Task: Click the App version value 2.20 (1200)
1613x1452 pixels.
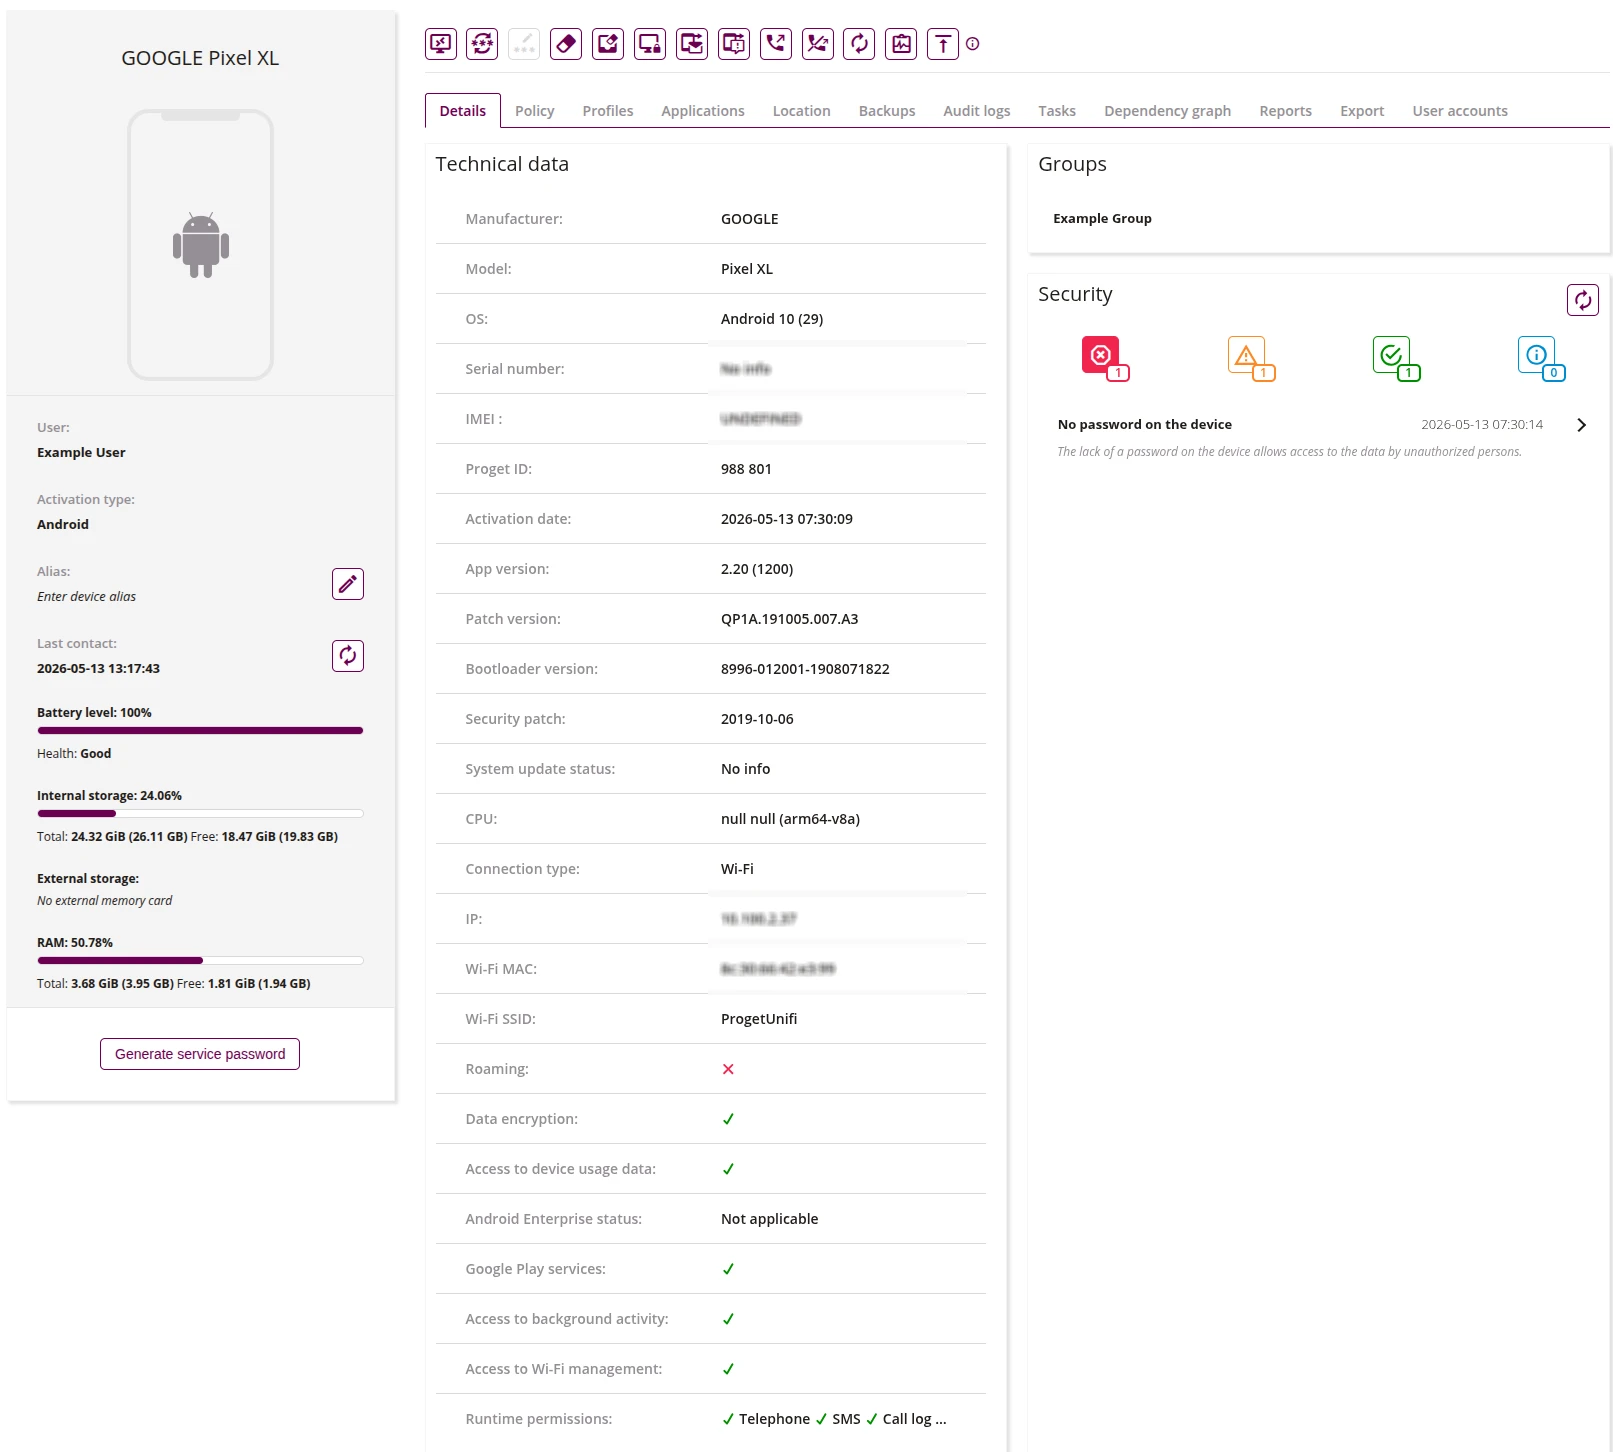Action: tap(757, 569)
